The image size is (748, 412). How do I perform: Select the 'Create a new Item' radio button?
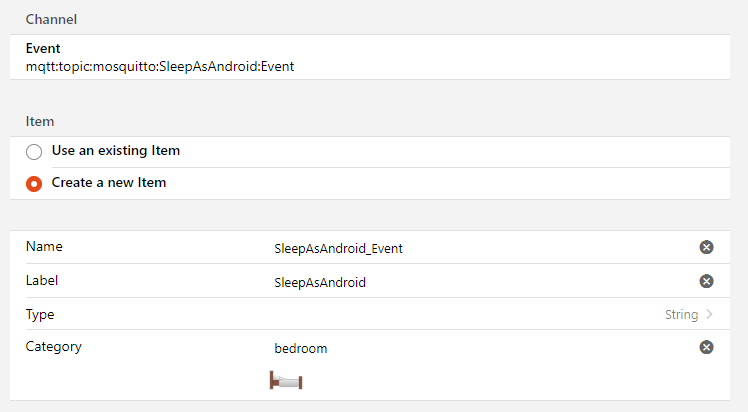click(34, 184)
